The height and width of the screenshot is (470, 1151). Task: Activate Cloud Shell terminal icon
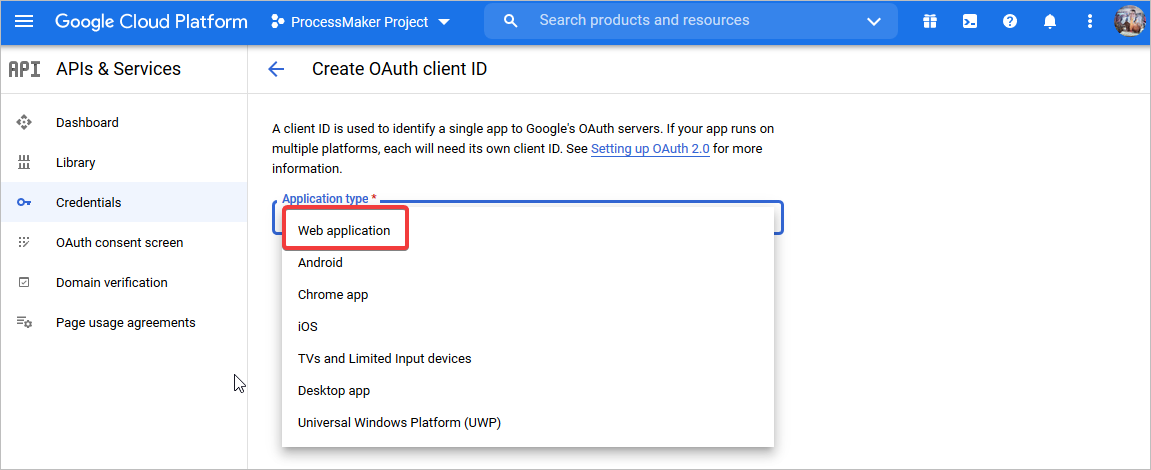pyautogui.click(x=970, y=21)
